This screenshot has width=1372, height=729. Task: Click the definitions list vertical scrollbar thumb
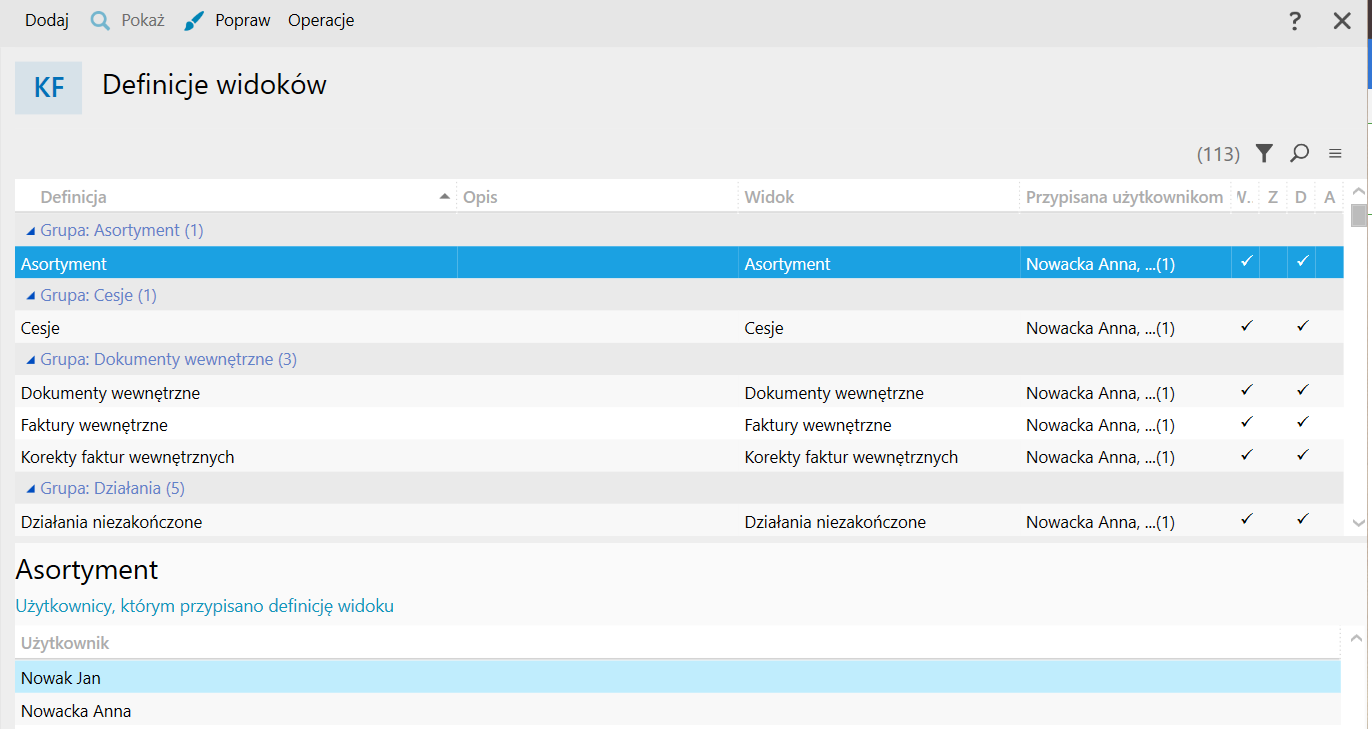[x=1358, y=216]
